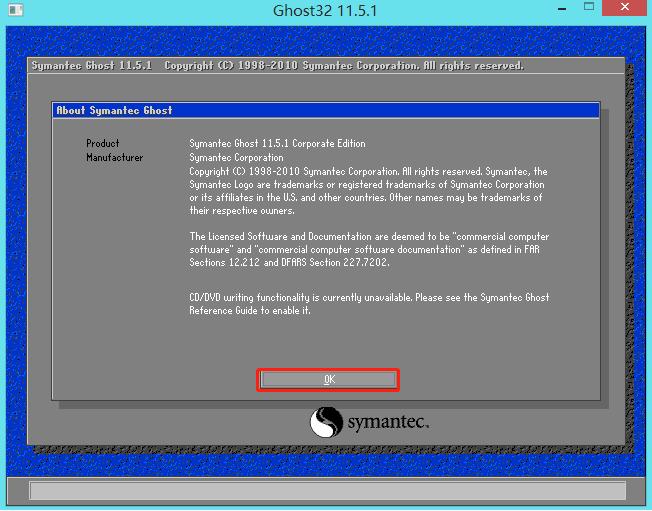The width and height of the screenshot is (652, 511).
Task: Click the Product label
Action: (x=103, y=144)
